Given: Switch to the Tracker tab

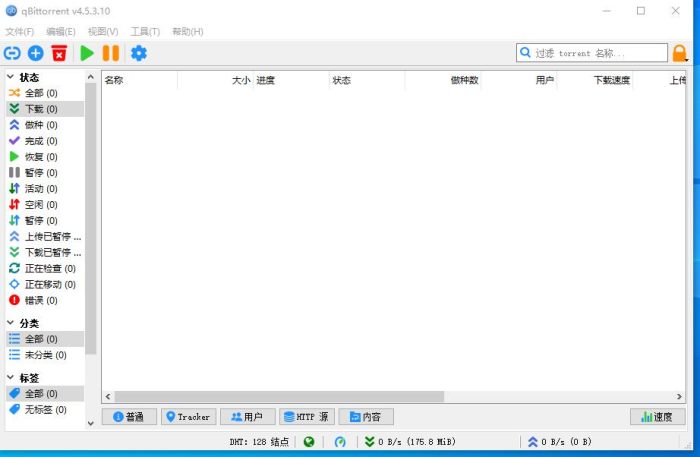Looking at the screenshot, I should tap(188, 417).
